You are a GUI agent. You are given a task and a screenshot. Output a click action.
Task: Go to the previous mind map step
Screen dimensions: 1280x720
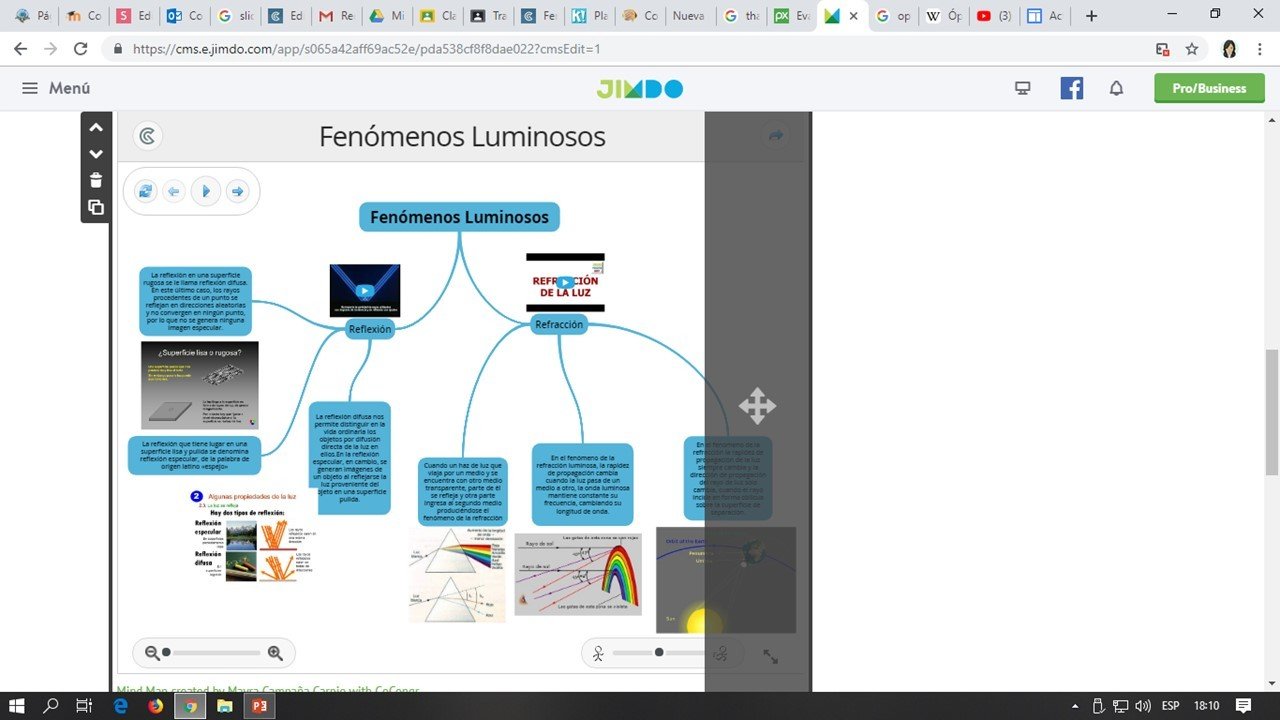pyautogui.click(x=174, y=191)
